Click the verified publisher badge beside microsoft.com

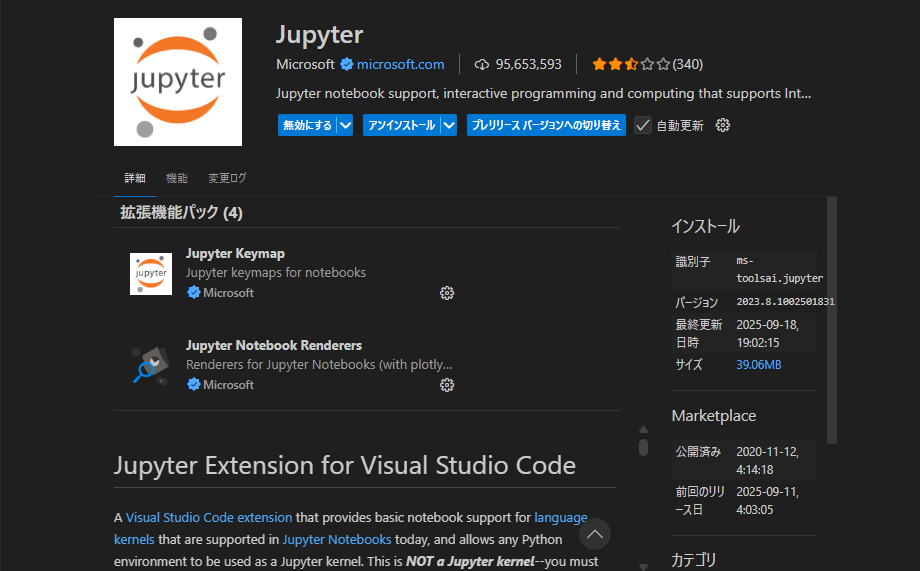(347, 64)
